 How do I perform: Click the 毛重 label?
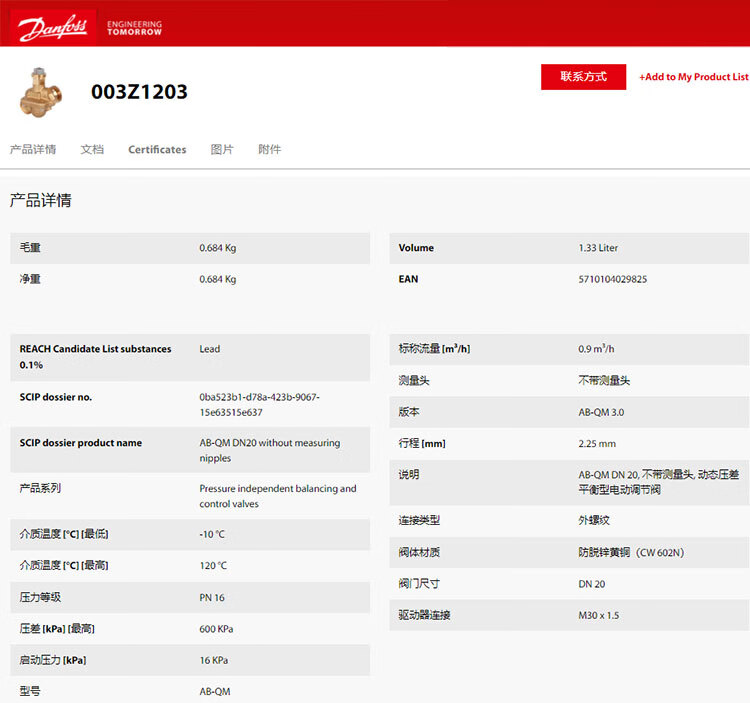tap(30, 247)
